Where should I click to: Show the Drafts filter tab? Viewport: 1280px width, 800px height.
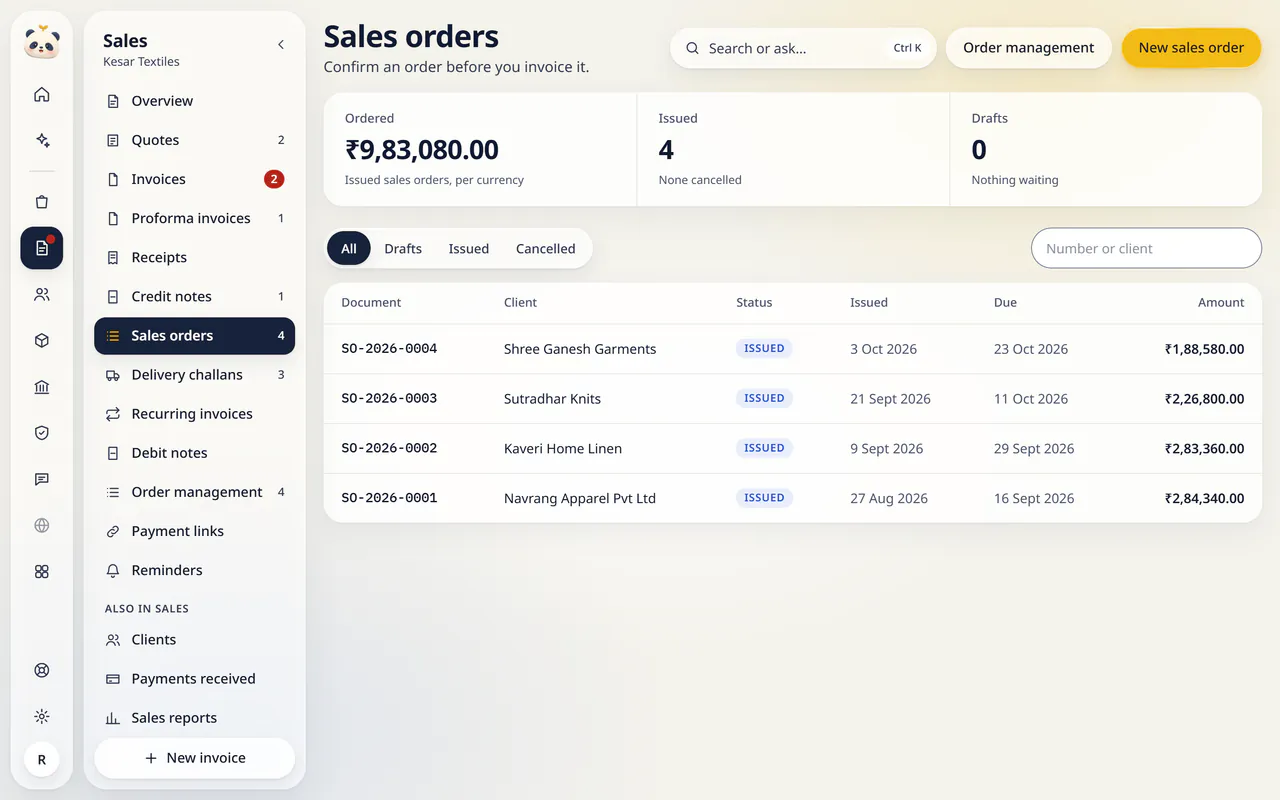(x=403, y=248)
